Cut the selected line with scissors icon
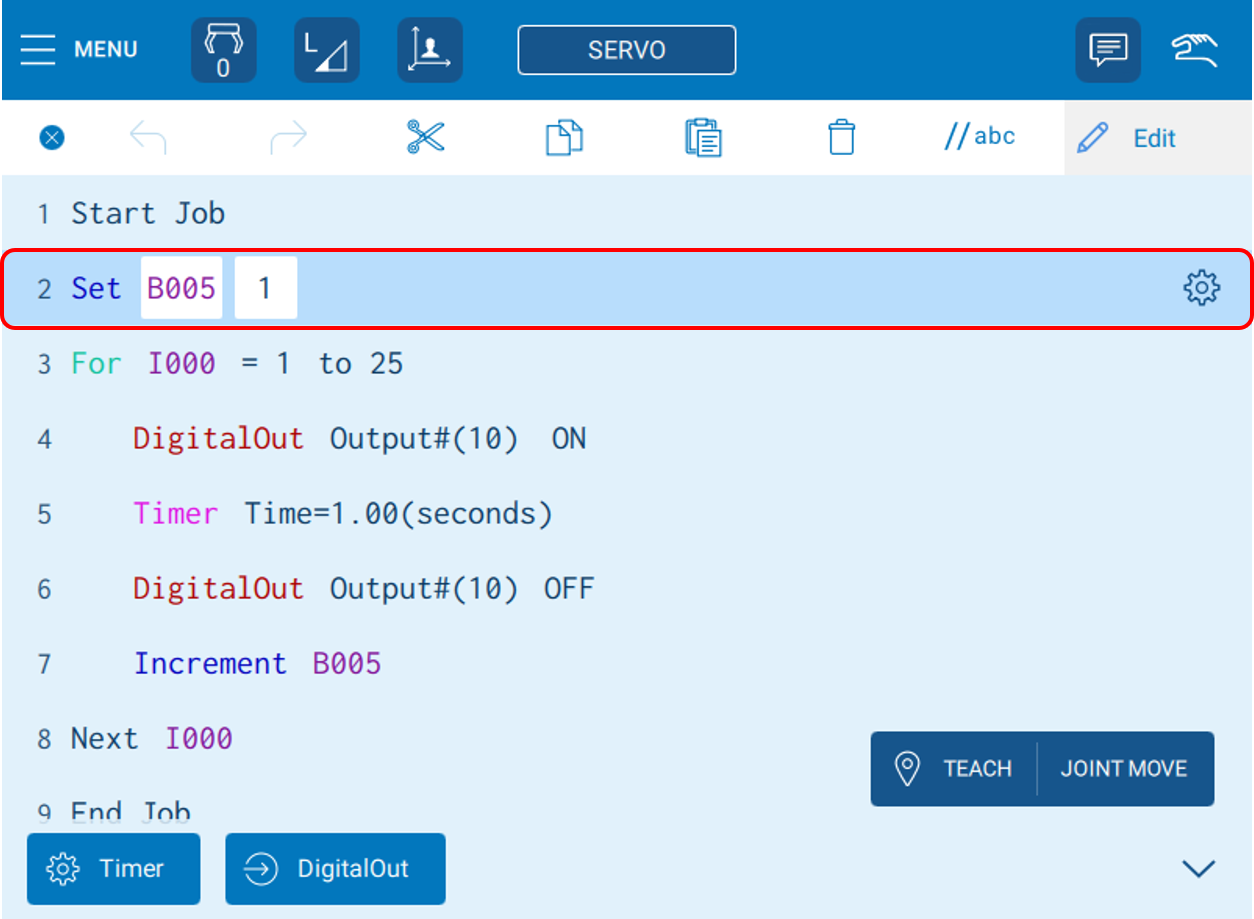This screenshot has width=1254, height=919. click(x=426, y=138)
